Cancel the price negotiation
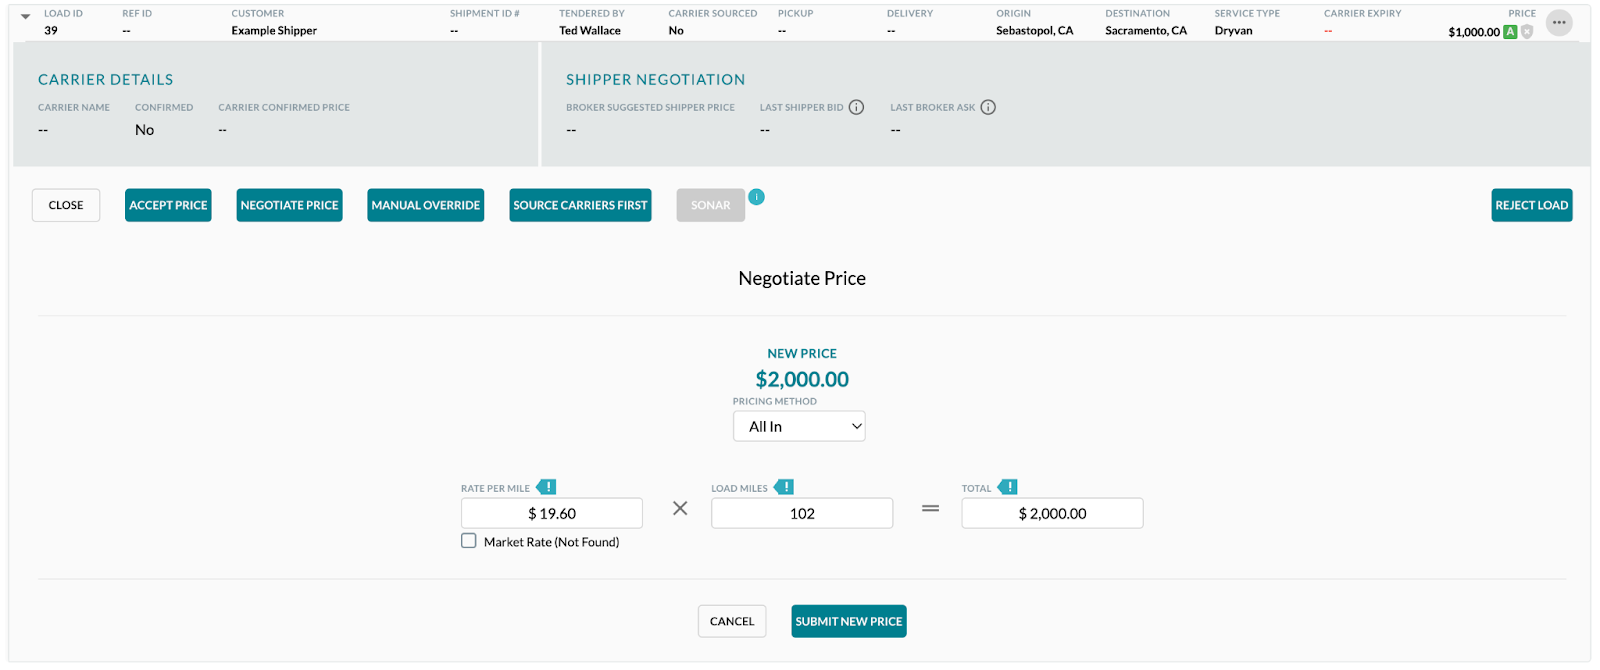 tap(732, 621)
